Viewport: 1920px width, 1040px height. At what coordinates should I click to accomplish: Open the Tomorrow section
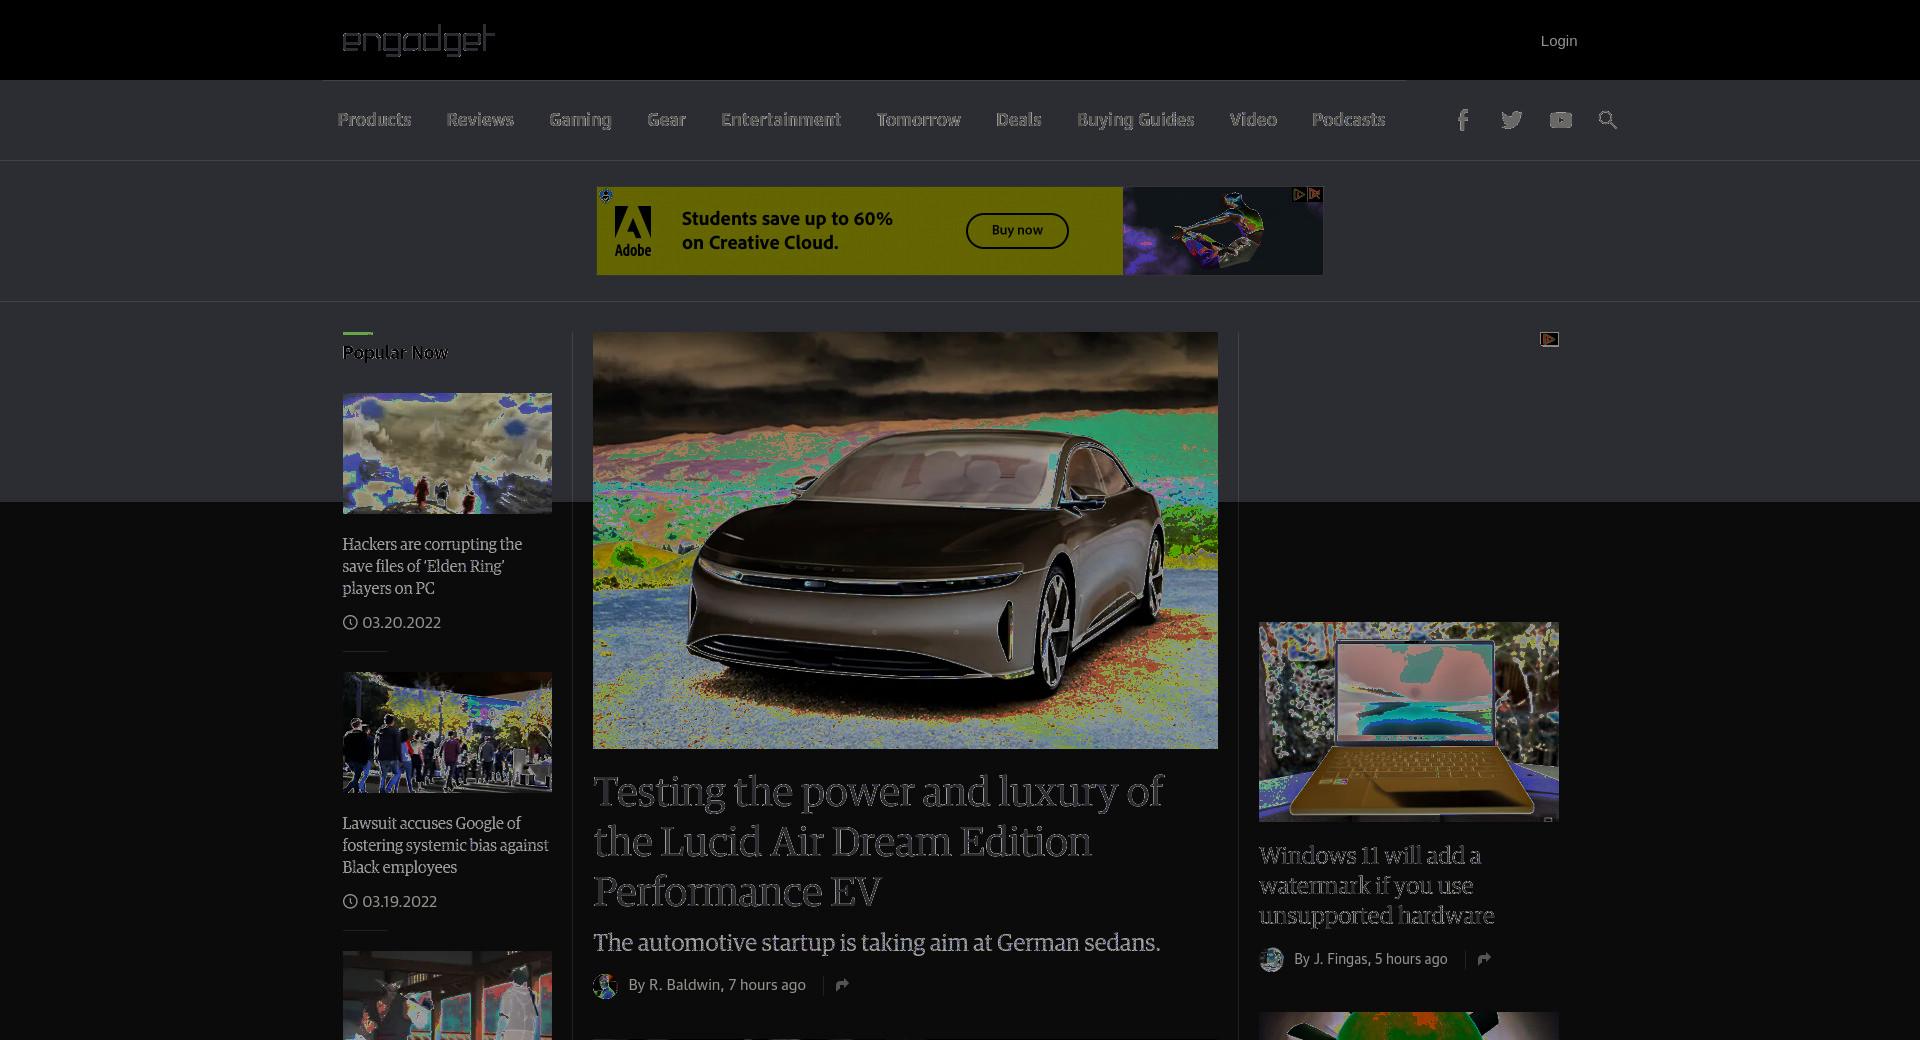pos(918,120)
